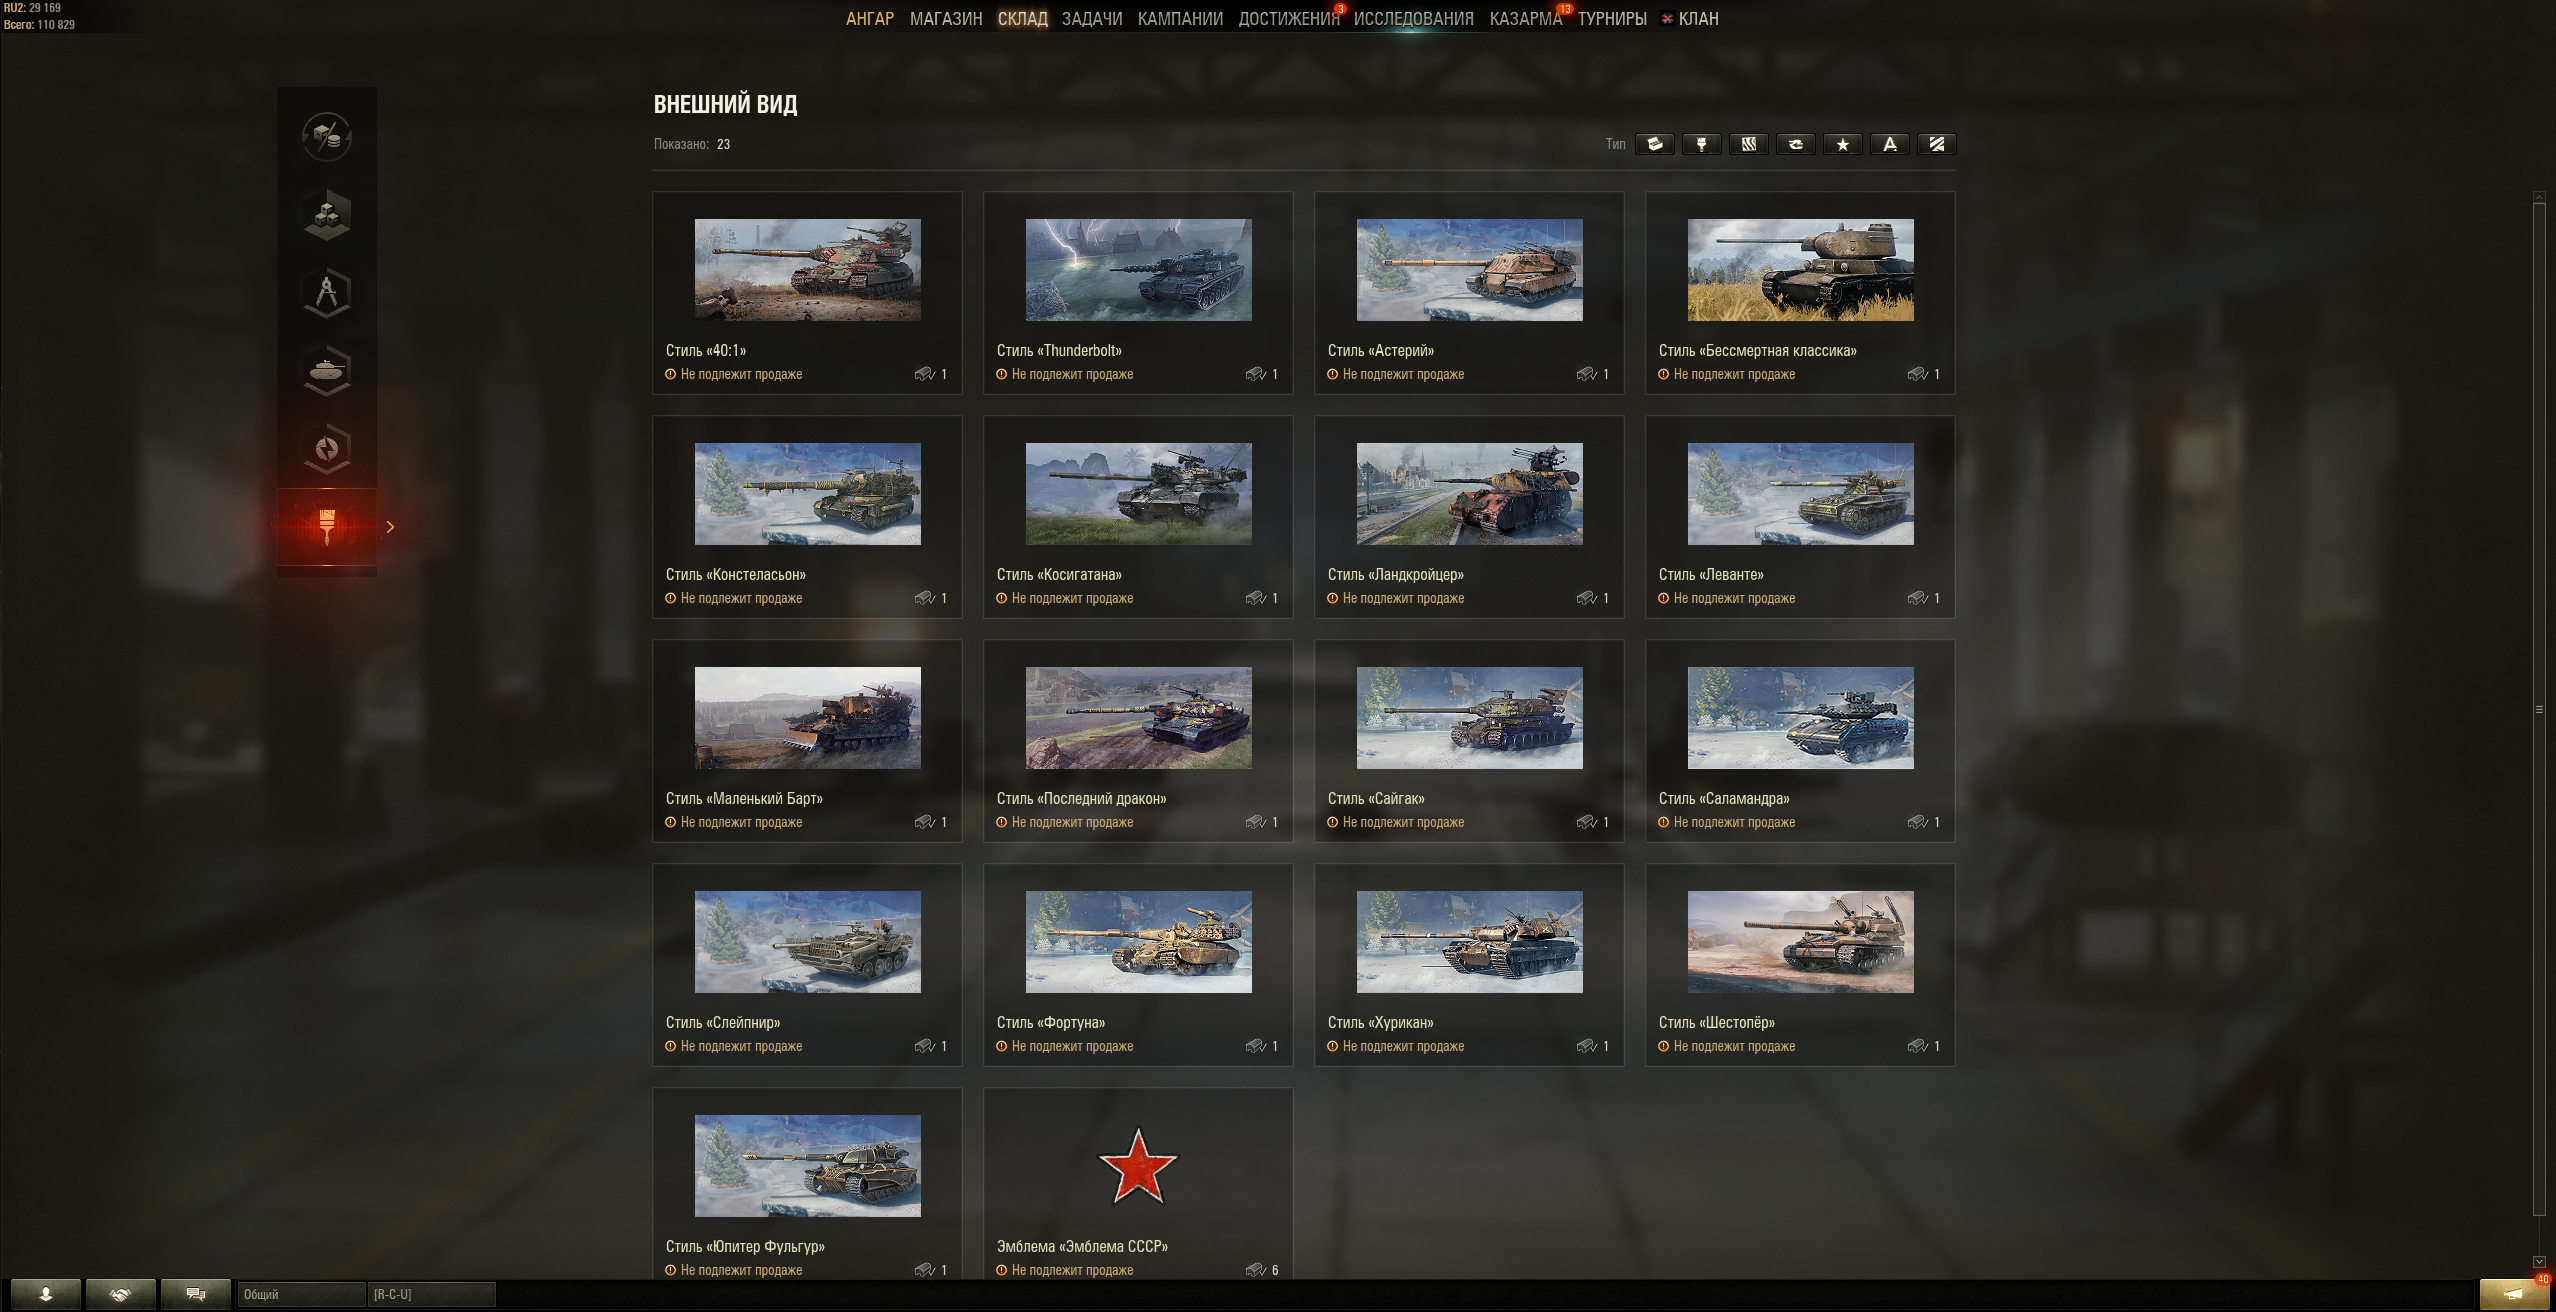Toggle the effects type filter
Screen dimensions: 2556x1312
click(1796, 144)
